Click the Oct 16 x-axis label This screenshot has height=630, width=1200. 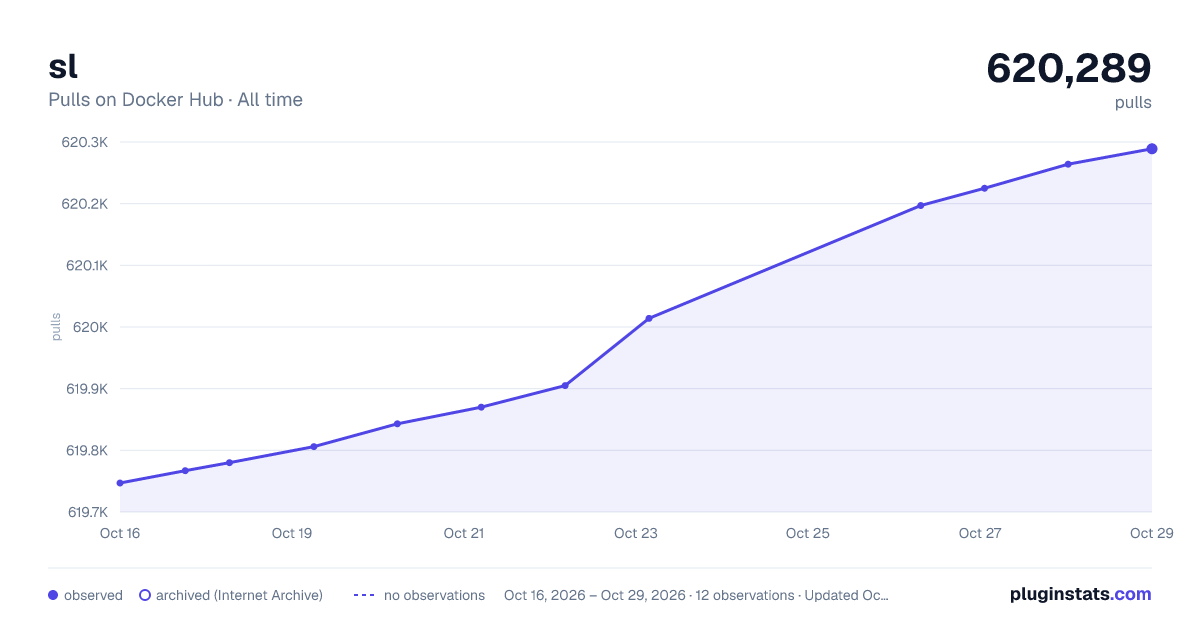tap(120, 533)
